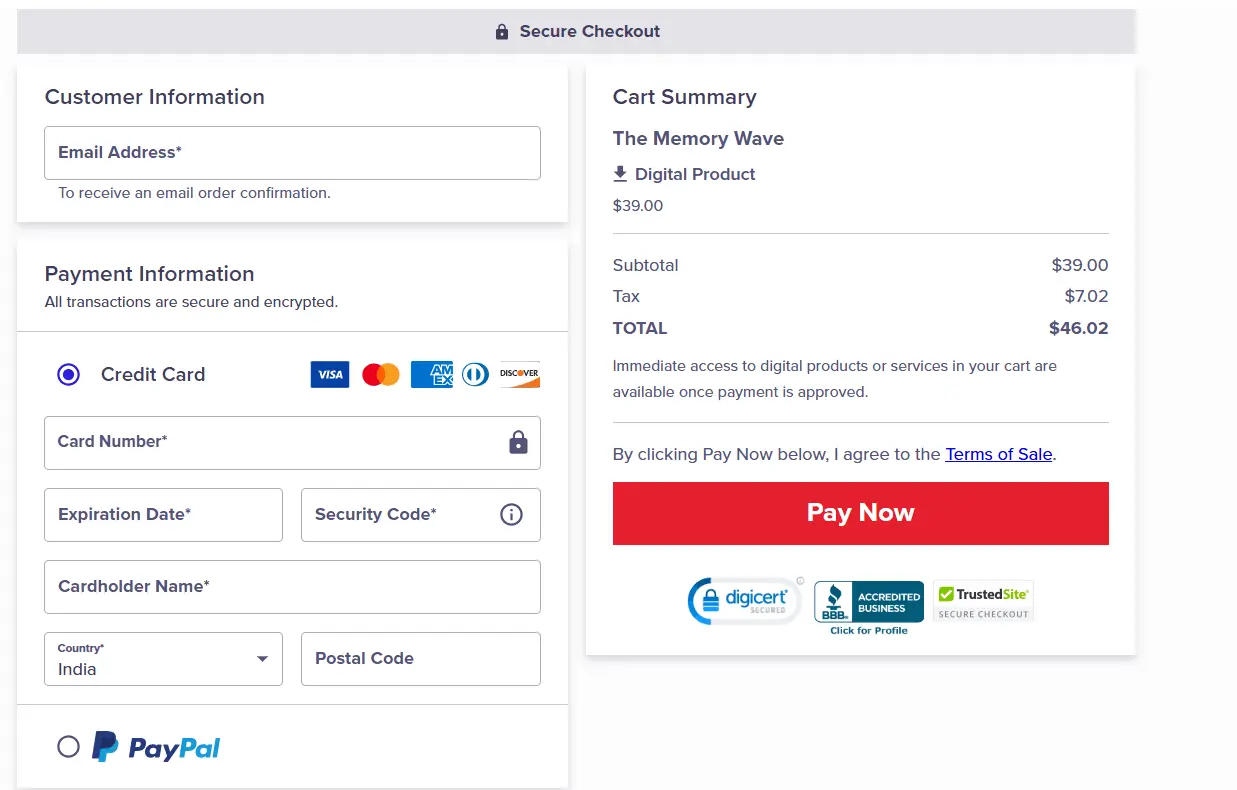Open the DigiCert Secured badge
The height and width of the screenshot is (790, 1237).
point(745,600)
